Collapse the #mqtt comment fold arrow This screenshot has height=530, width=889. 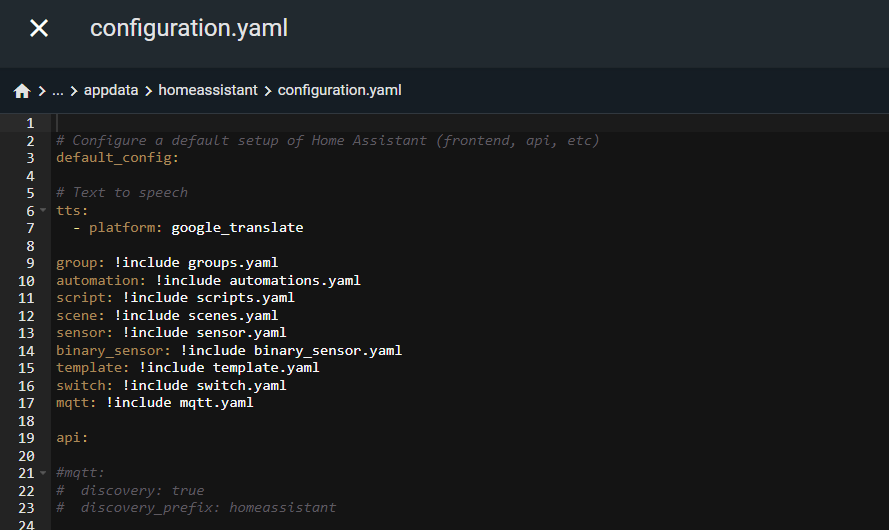click(x=43, y=473)
